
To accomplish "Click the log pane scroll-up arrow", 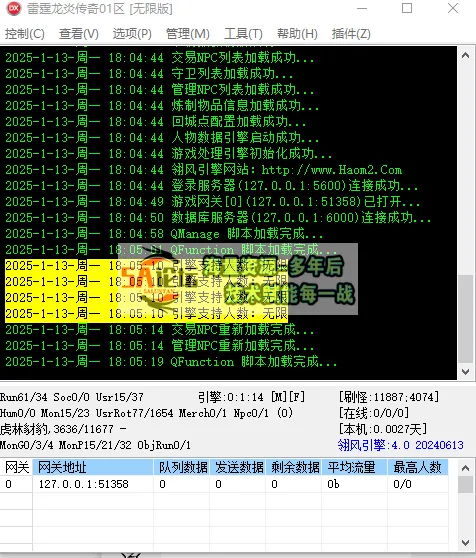I will [465, 56].
